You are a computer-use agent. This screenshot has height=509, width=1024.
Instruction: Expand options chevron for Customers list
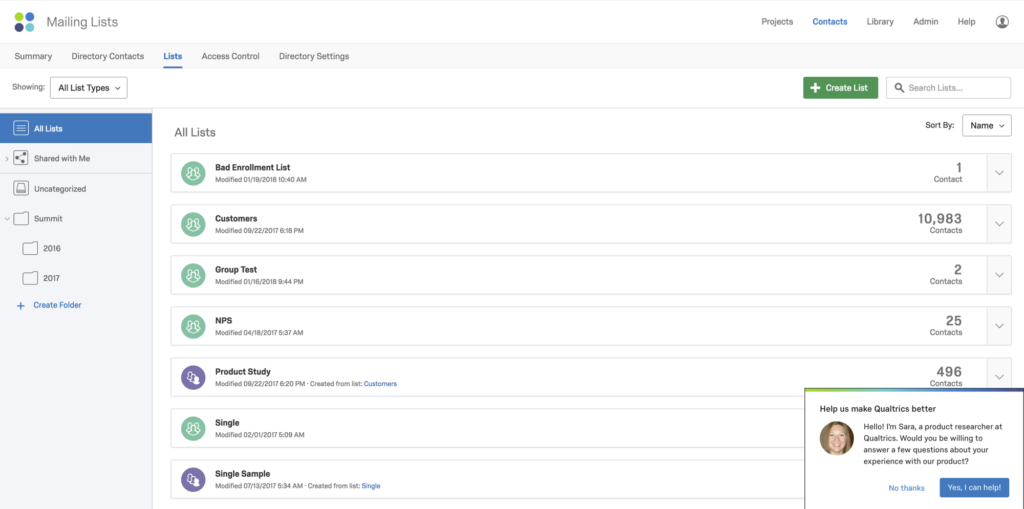(999, 224)
